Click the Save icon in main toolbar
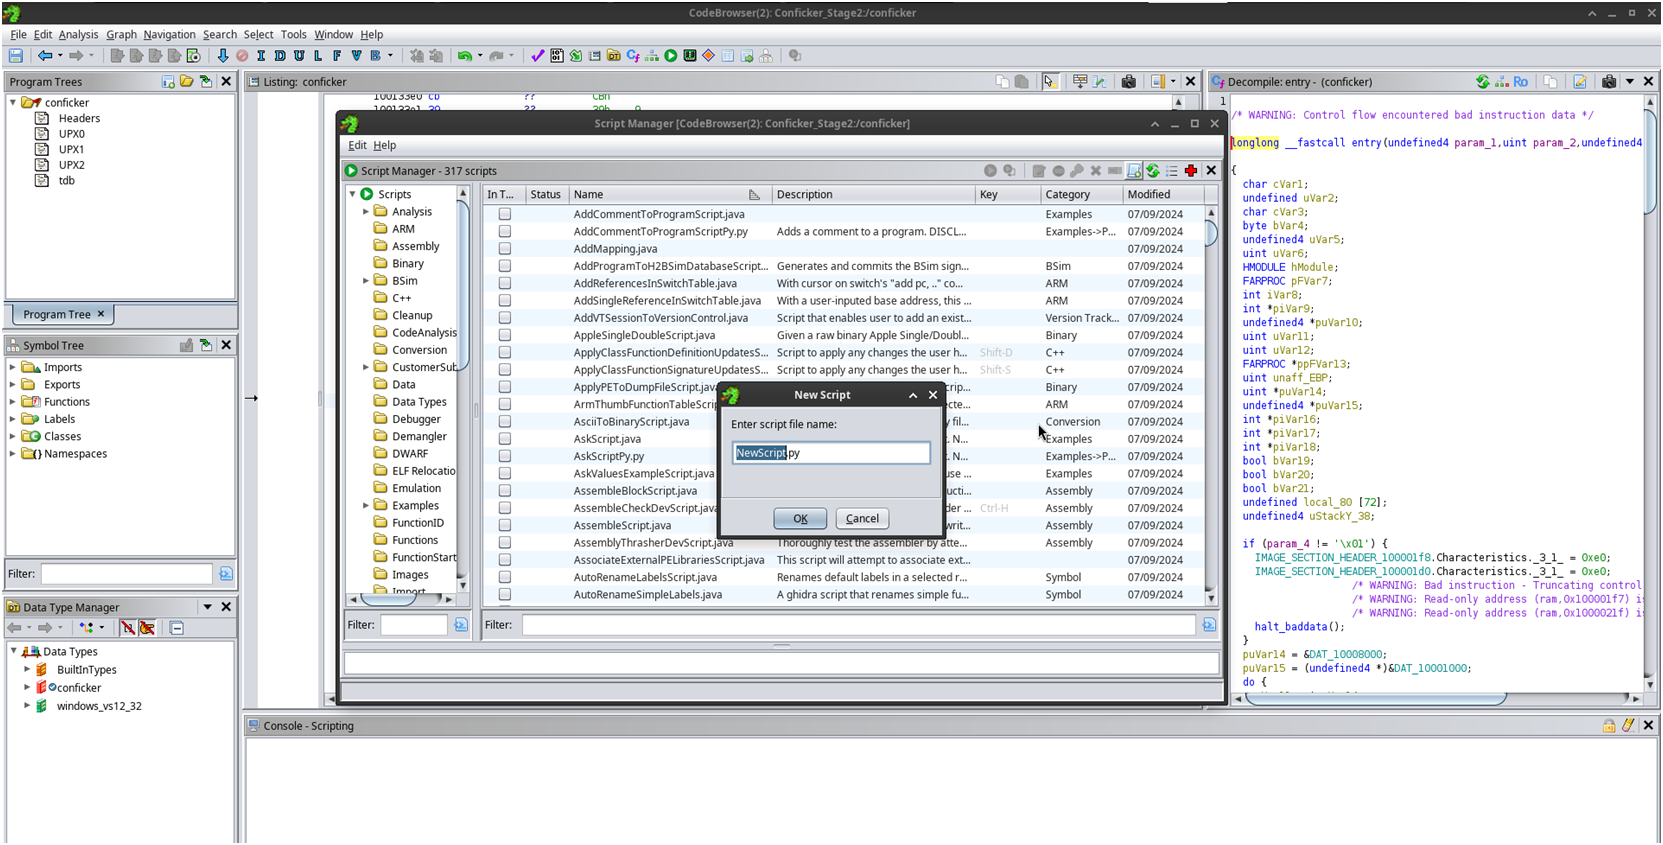 coord(16,56)
